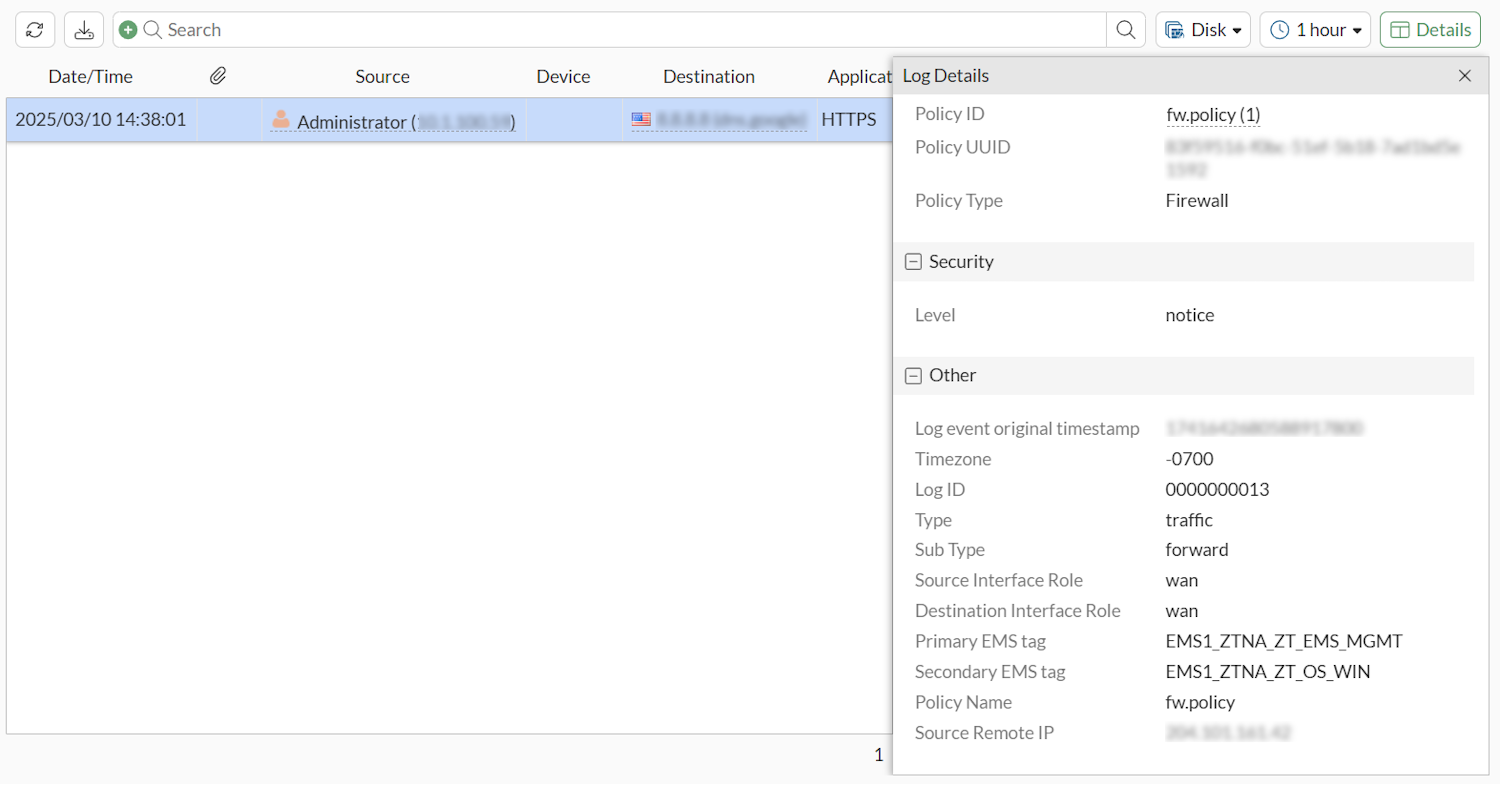
Task: Open the 1 hour time range dropdown
Action: 1315,29
